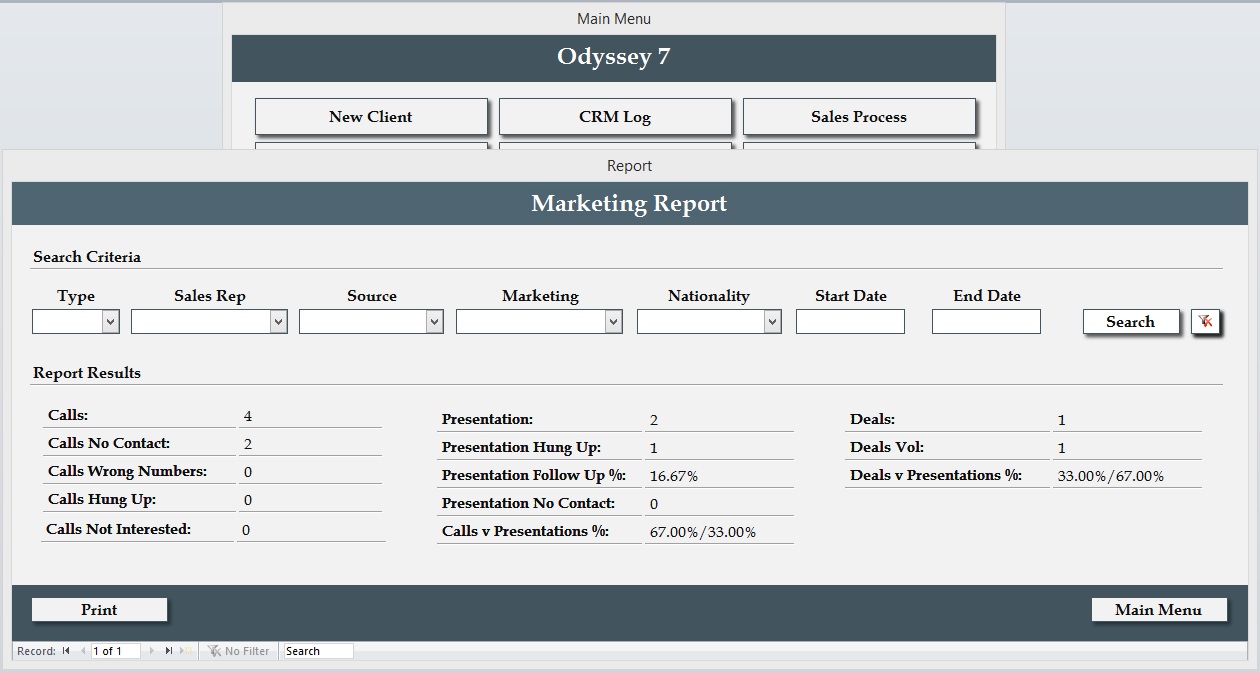1260x673 pixels.
Task: Go to first record navigation arrow
Action: [66, 651]
